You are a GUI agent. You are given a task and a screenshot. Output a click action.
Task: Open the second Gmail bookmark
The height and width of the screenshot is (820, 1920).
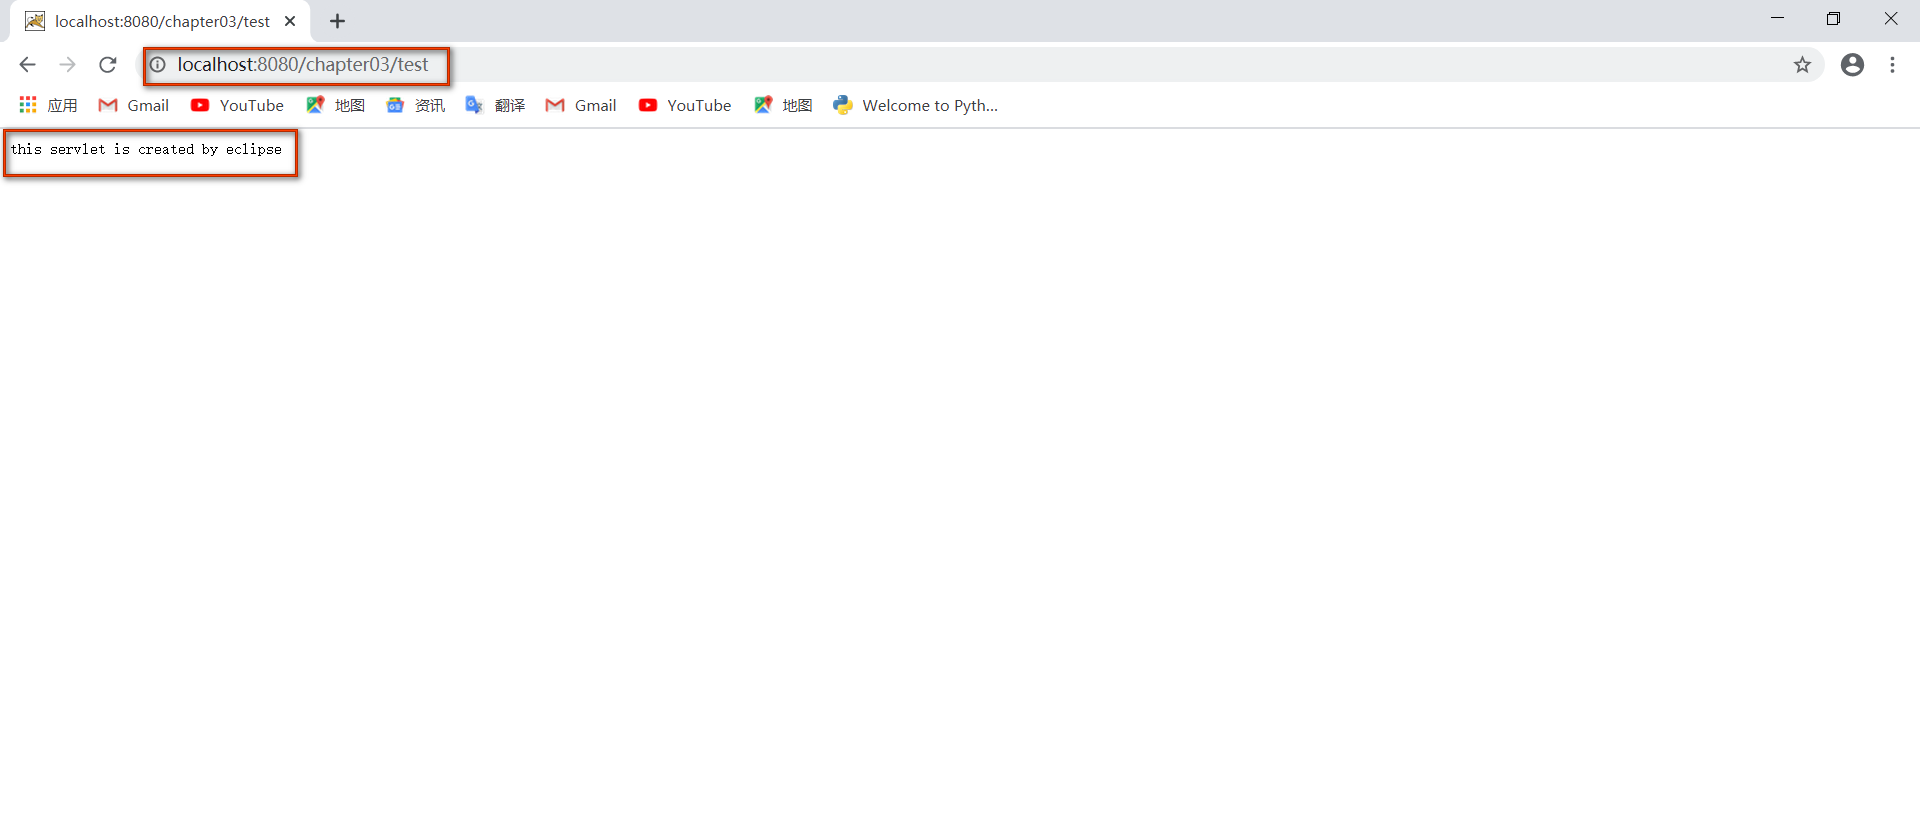(x=581, y=105)
